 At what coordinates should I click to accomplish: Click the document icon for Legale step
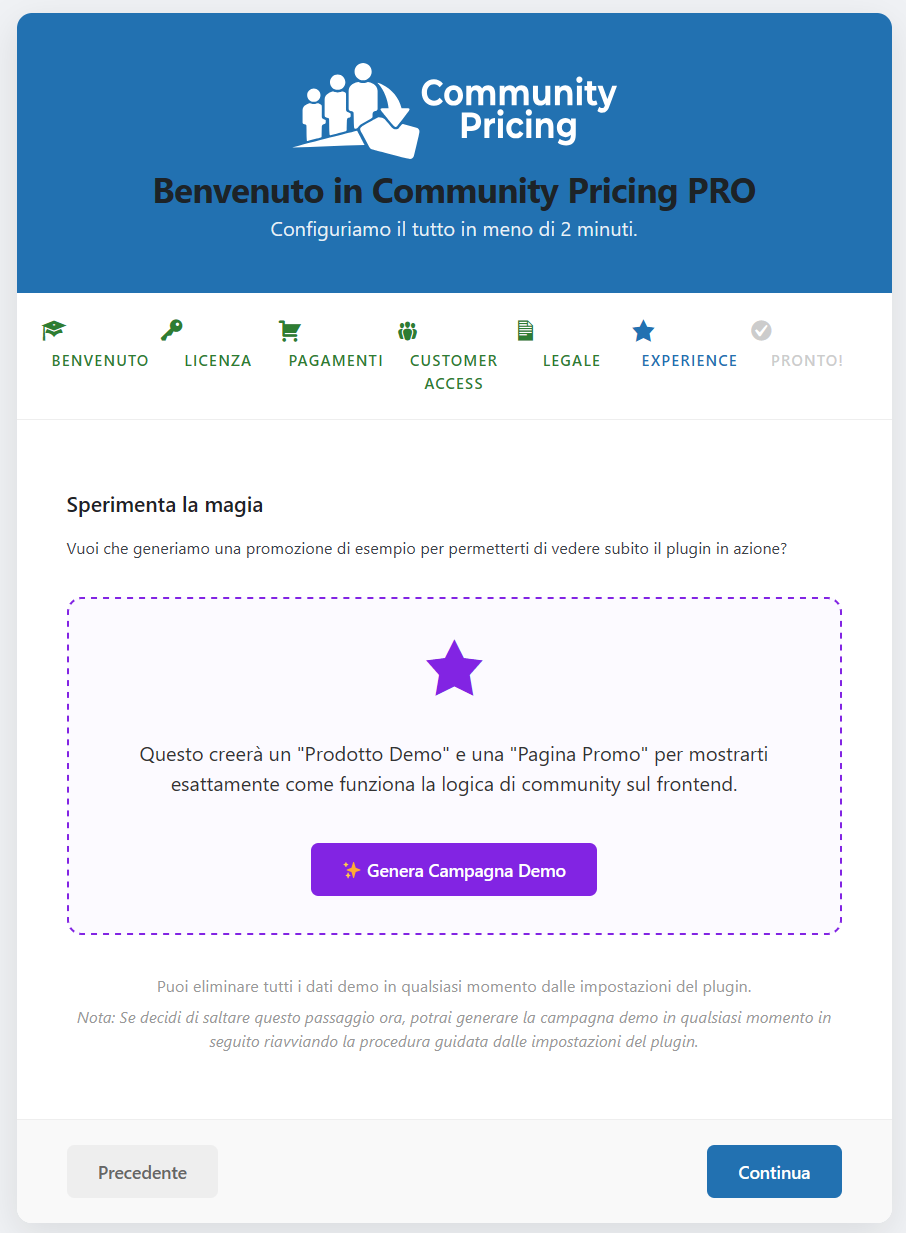[x=525, y=330]
